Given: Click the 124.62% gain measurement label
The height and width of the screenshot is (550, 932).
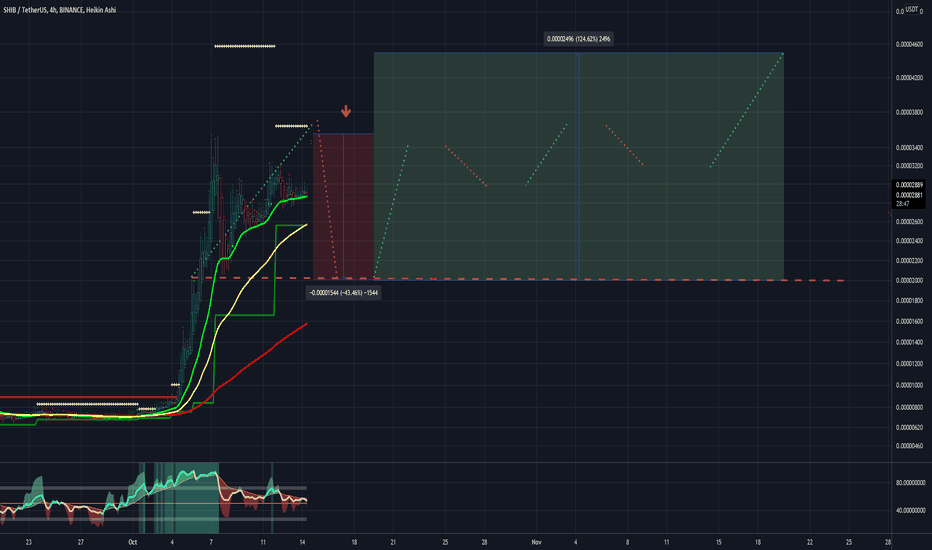Looking at the screenshot, I should tap(578, 39).
